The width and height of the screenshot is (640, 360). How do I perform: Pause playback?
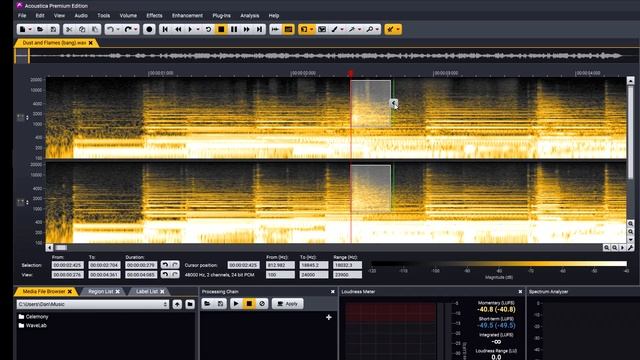[234, 29]
